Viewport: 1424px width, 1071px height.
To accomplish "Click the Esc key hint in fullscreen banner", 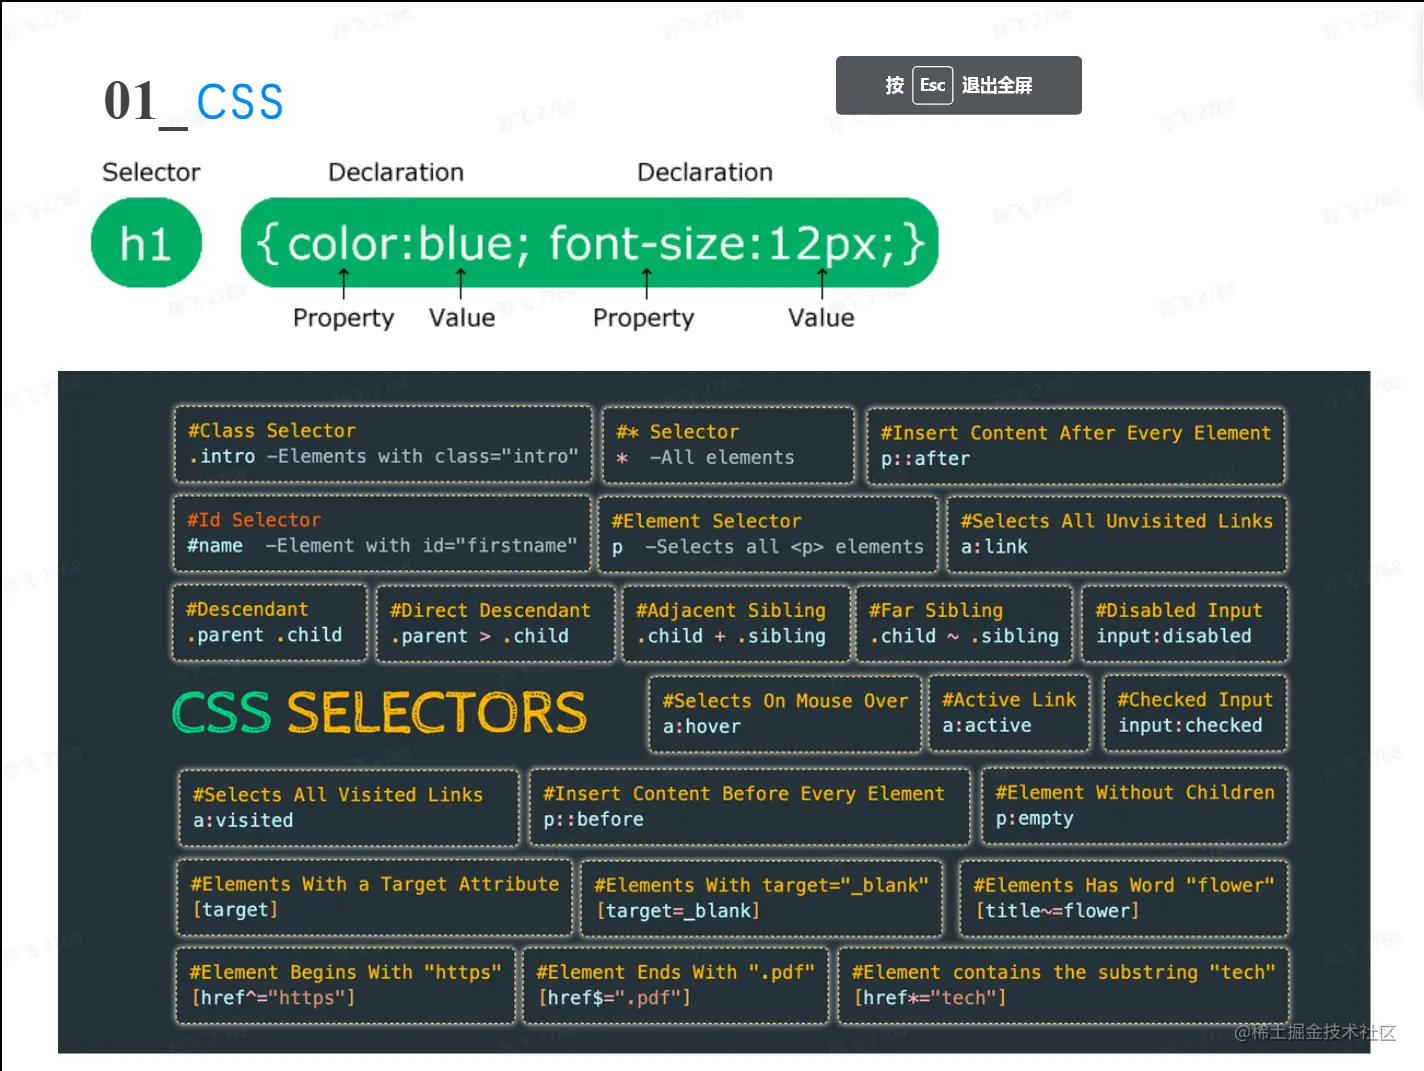I will tap(932, 85).
